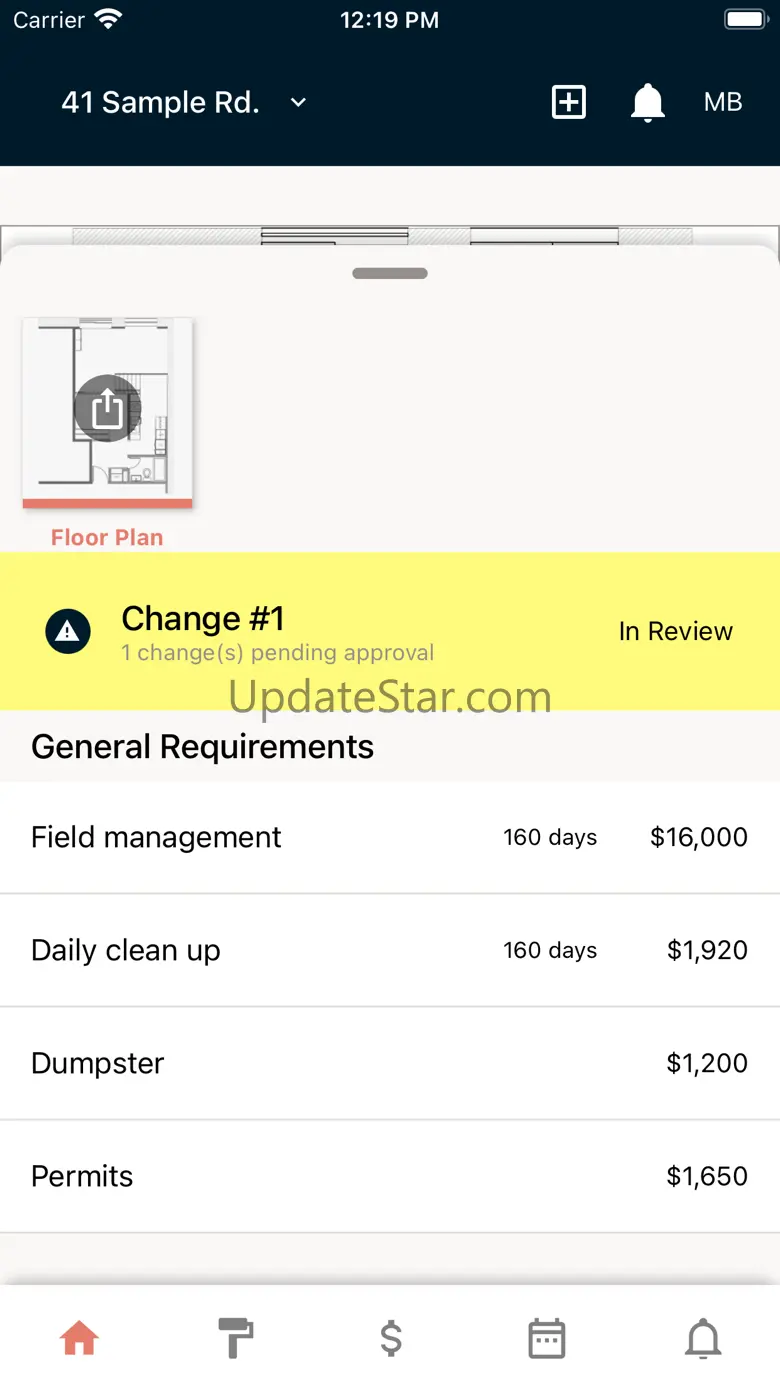Tap the Floor Plan label link
Image resolution: width=780 pixels, height=1387 pixels.
tap(107, 537)
